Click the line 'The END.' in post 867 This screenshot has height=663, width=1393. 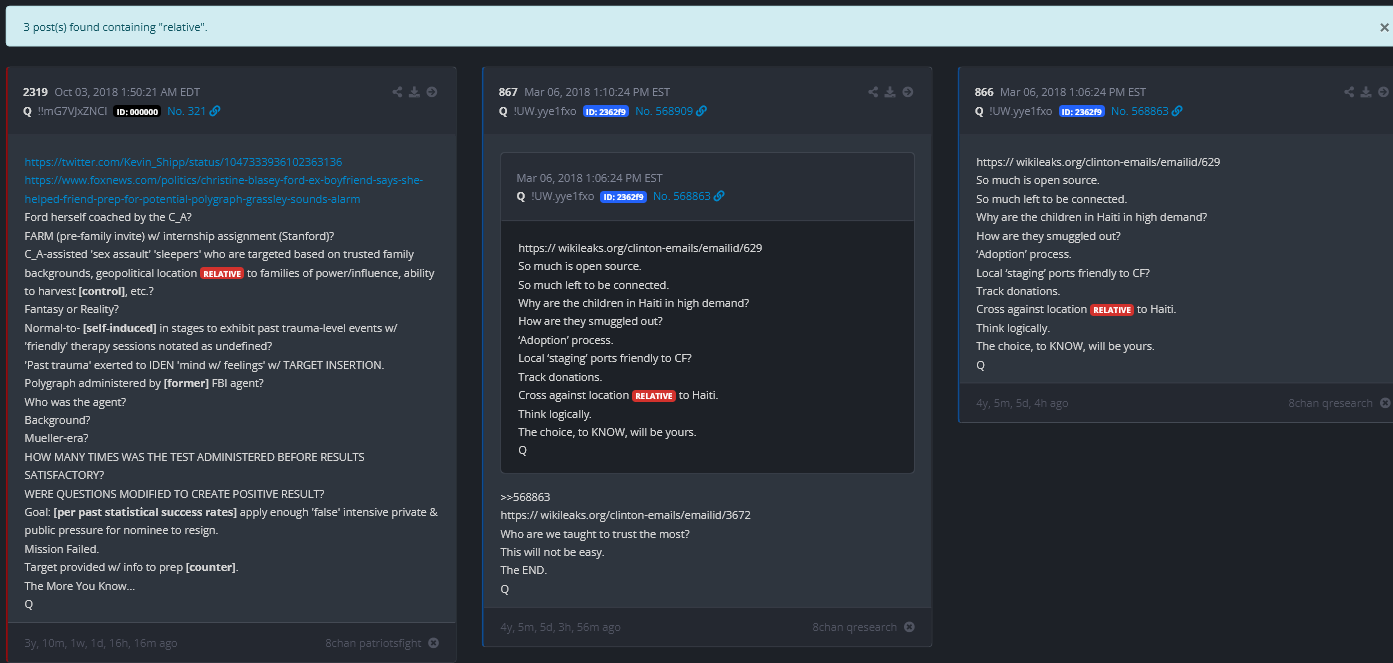[524, 570]
